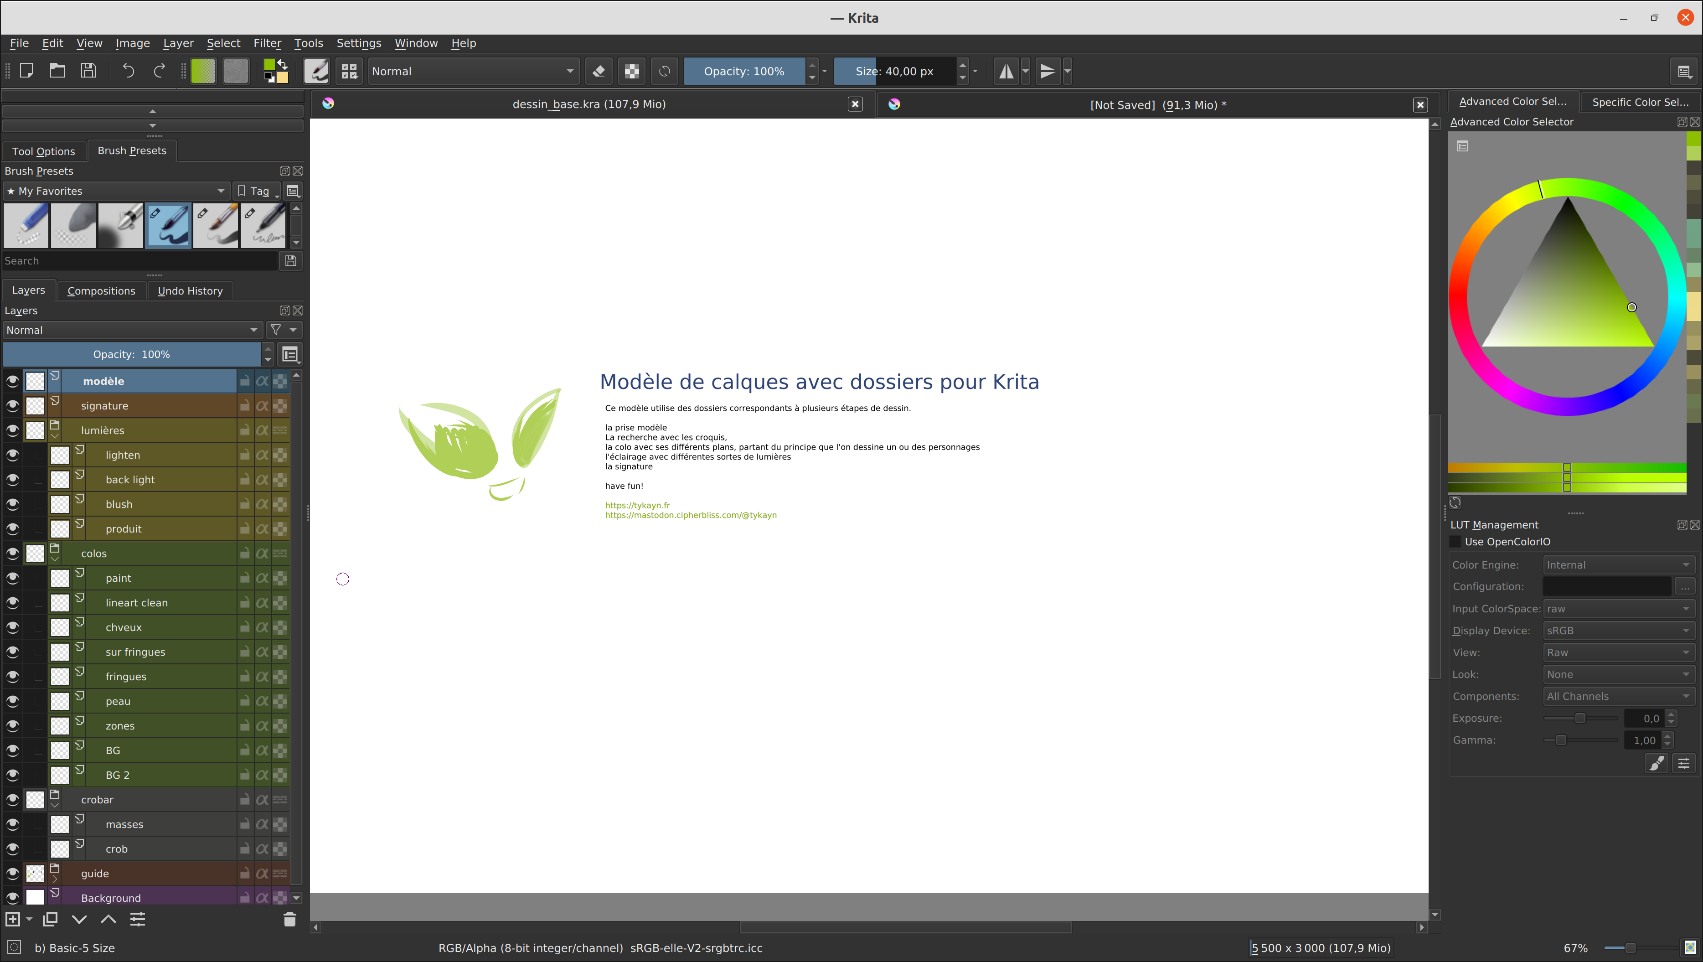Open the Layer menu

178,43
